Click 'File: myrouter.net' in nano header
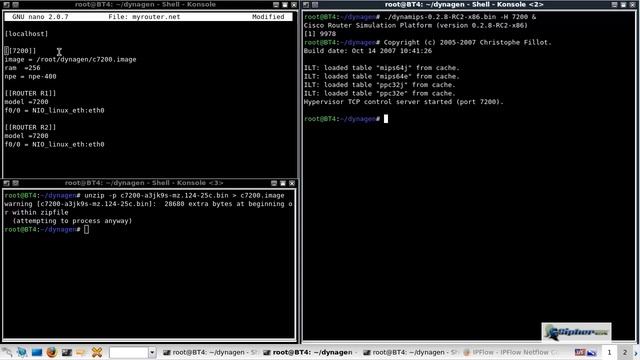This screenshot has width=640, height=360. (x=144, y=17)
